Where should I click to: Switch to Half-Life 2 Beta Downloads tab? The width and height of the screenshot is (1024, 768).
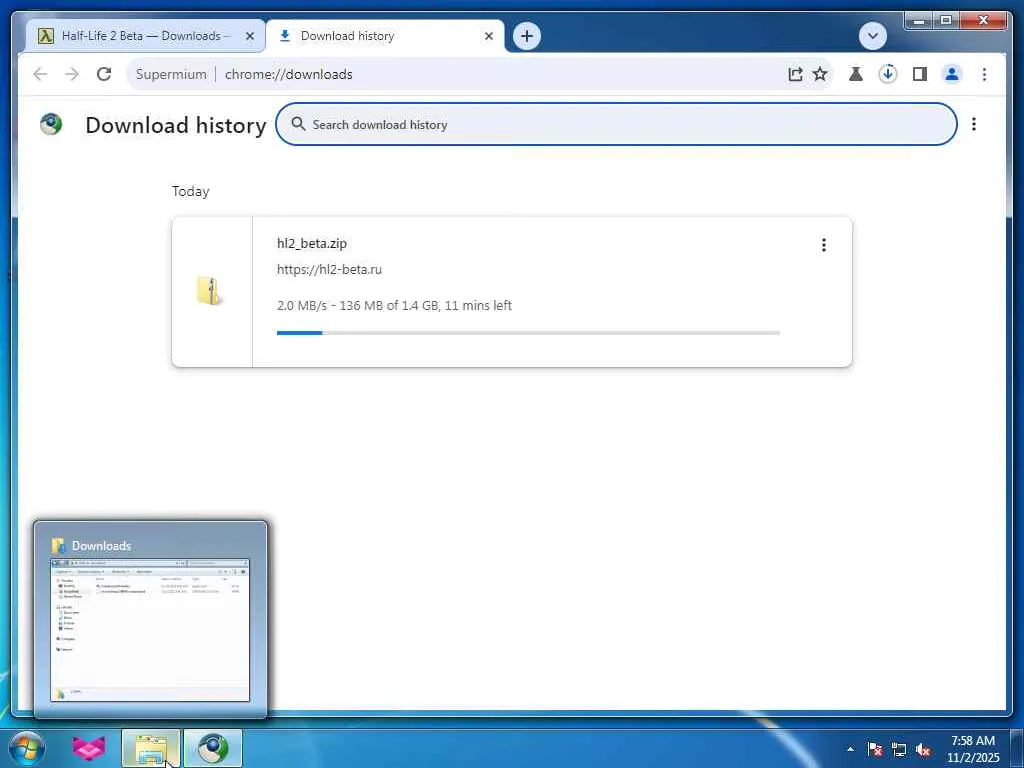(145, 36)
